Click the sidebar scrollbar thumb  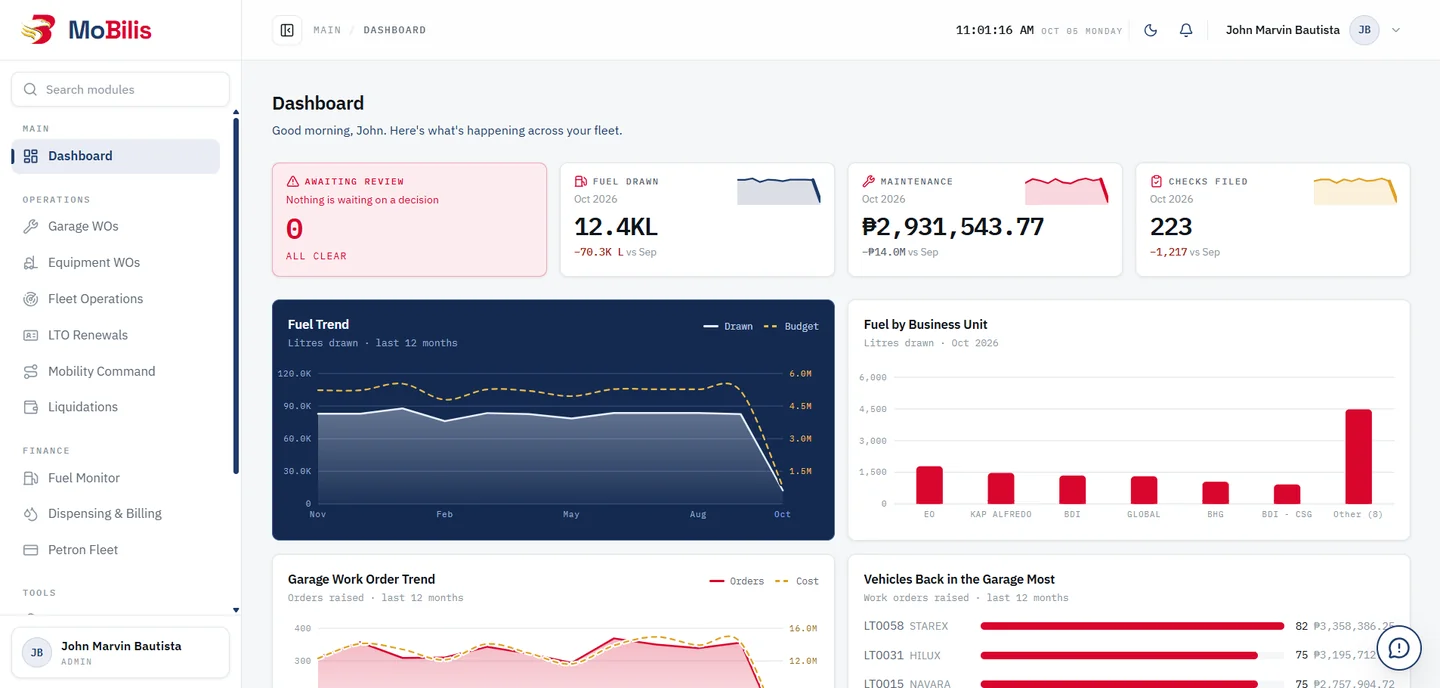click(x=236, y=296)
